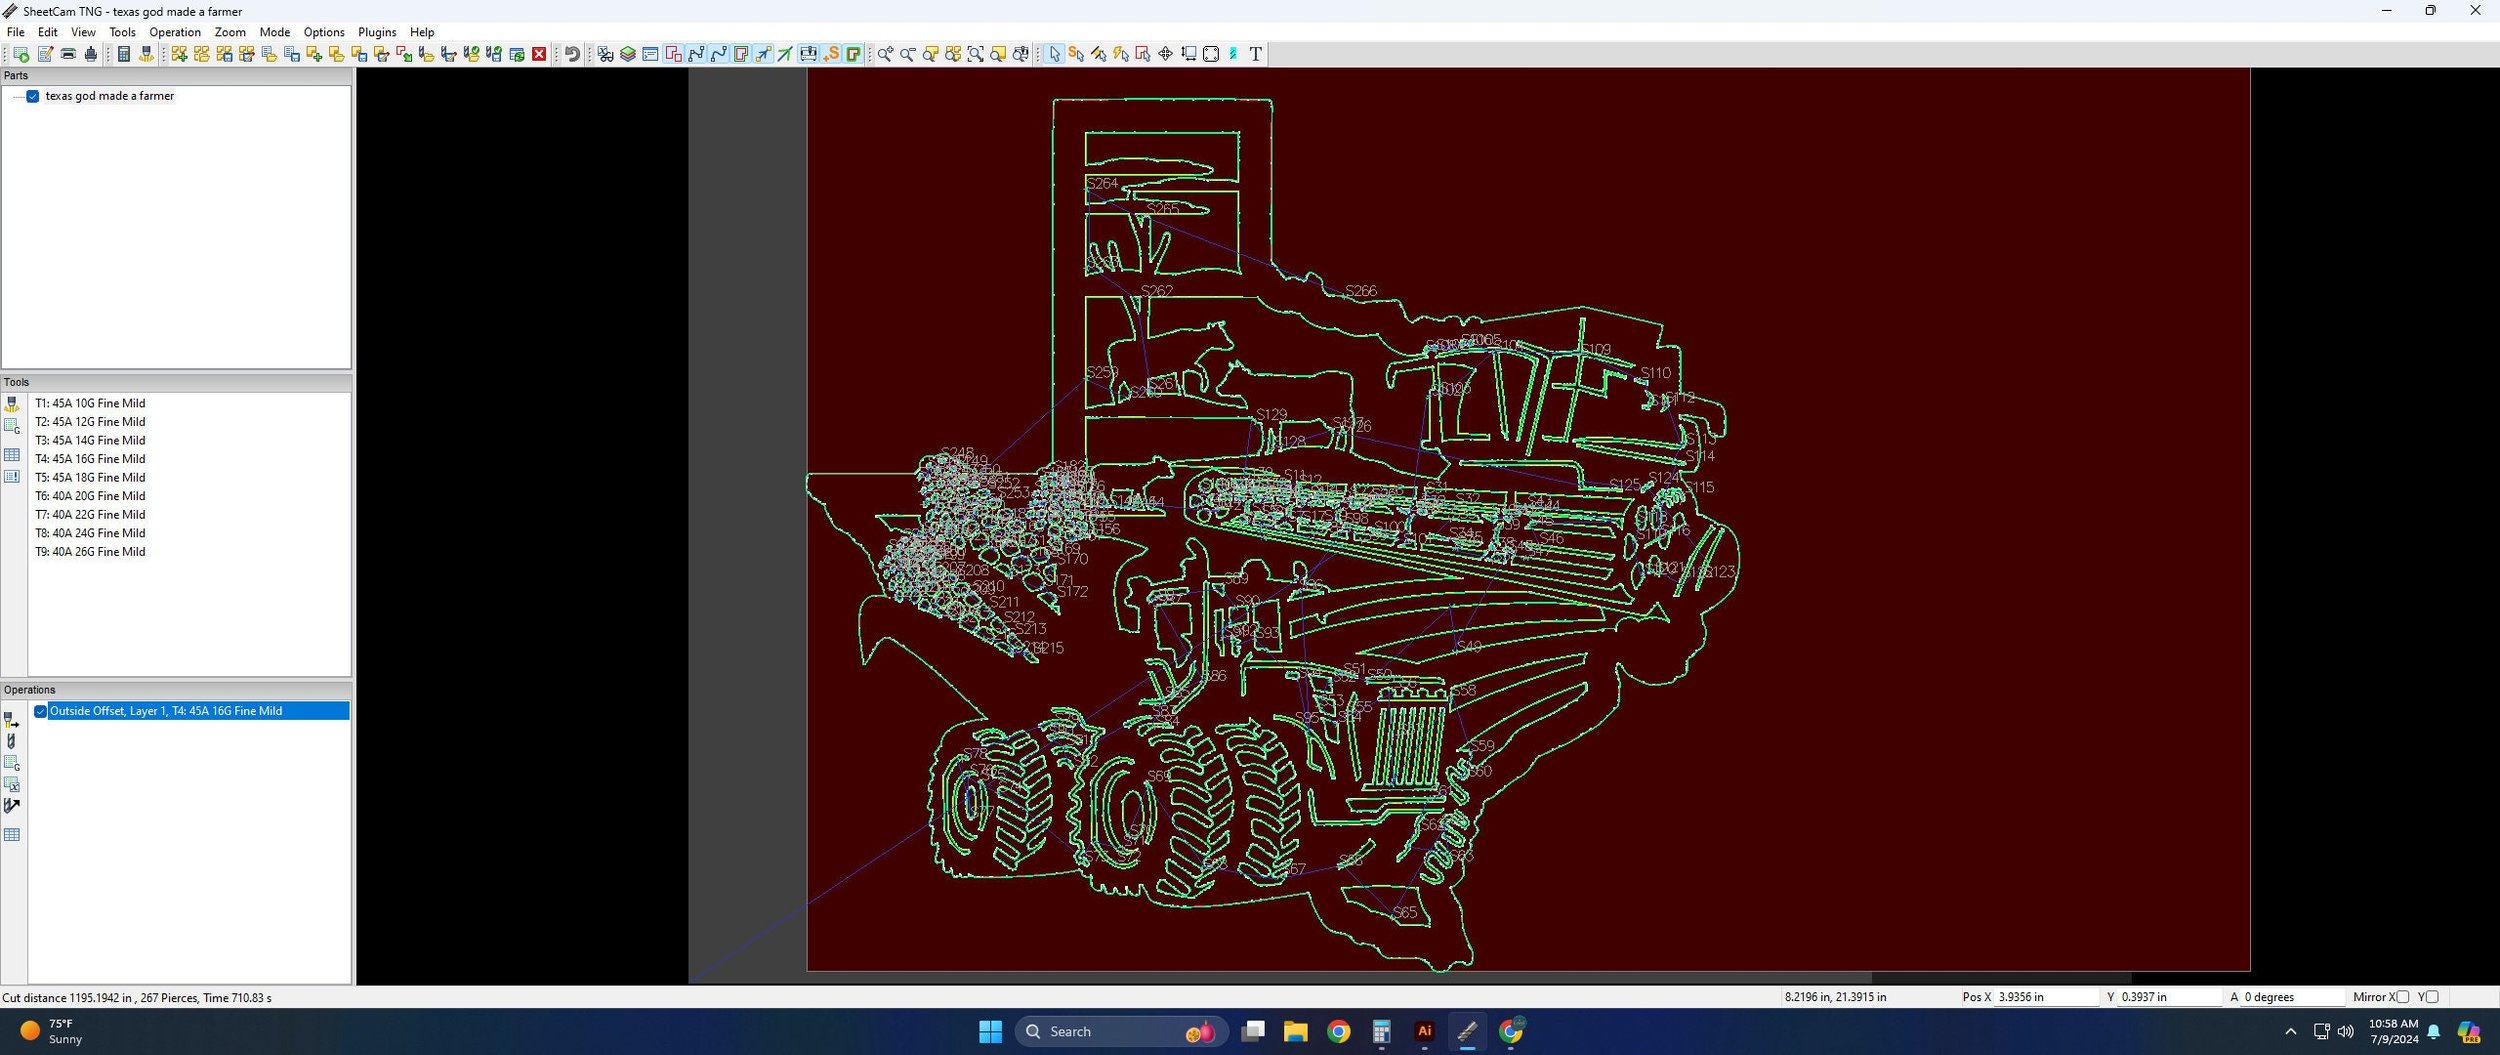The width and height of the screenshot is (2500, 1055).
Task: Click new code snippet icon in Tools panel
Action: coord(12,427)
